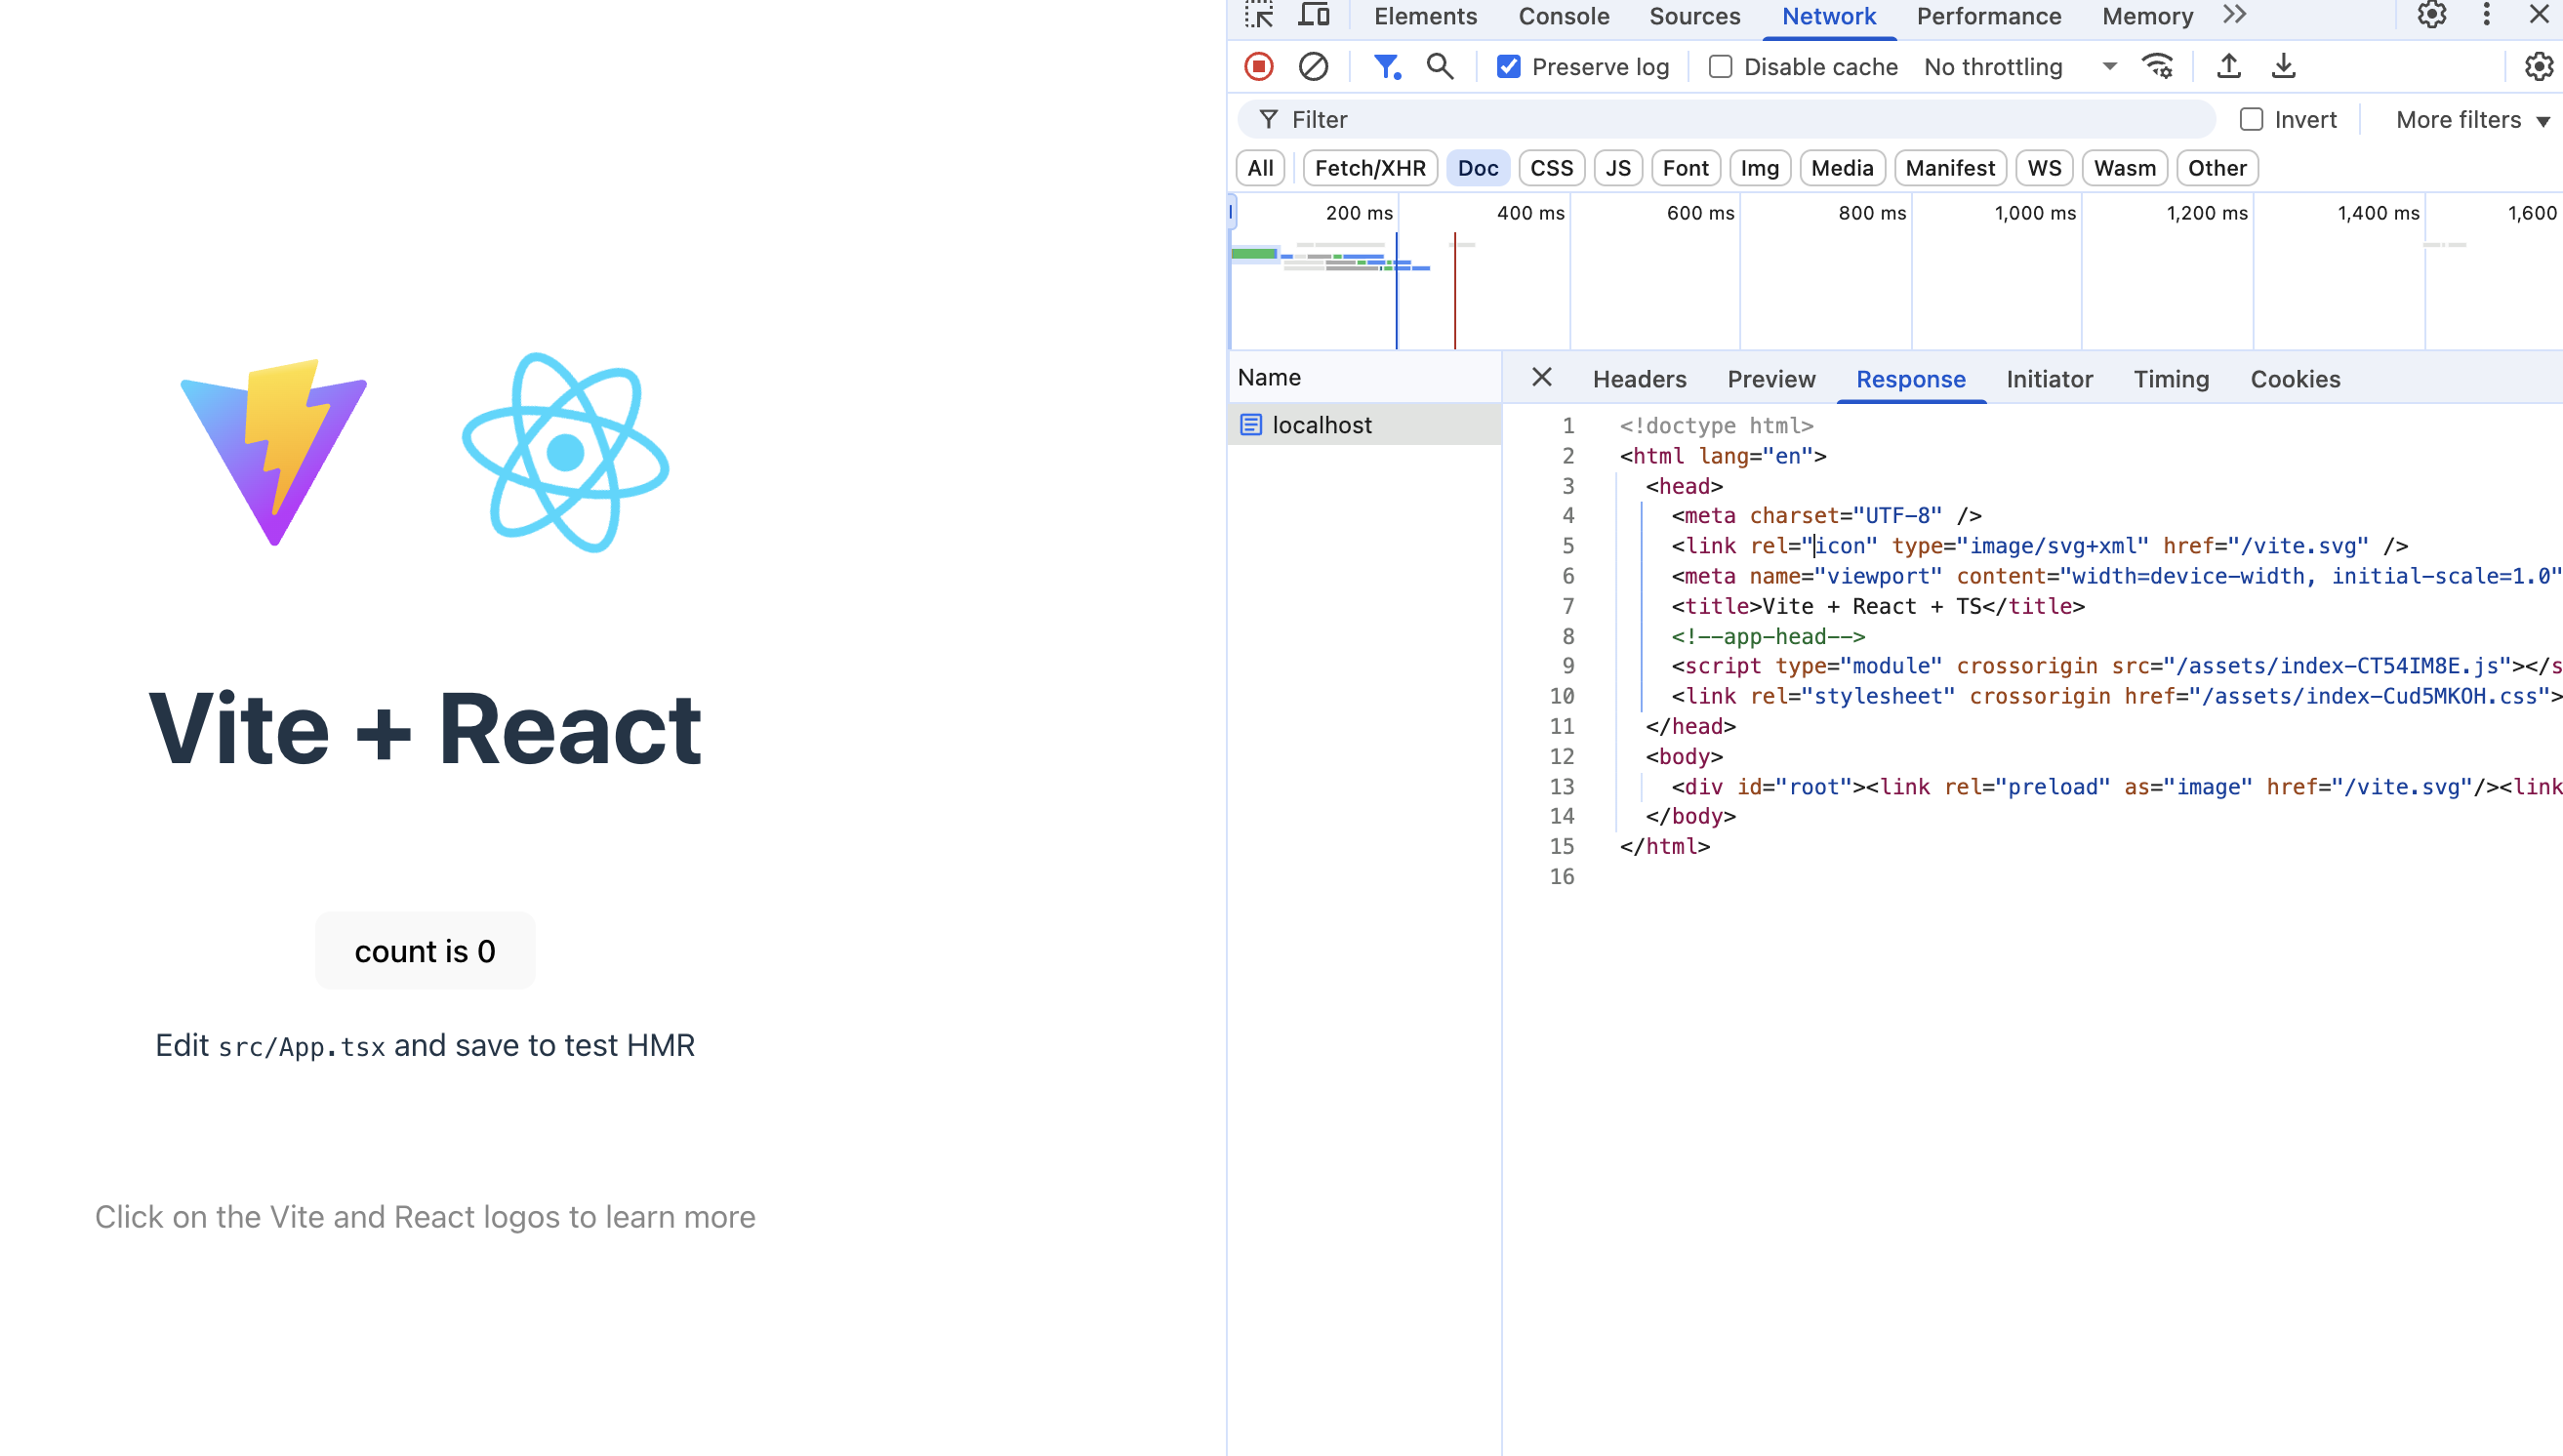This screenshot has width=2563, height=1456.
Task: Select Wasm request type filter
Action: tap(2124, 168)
